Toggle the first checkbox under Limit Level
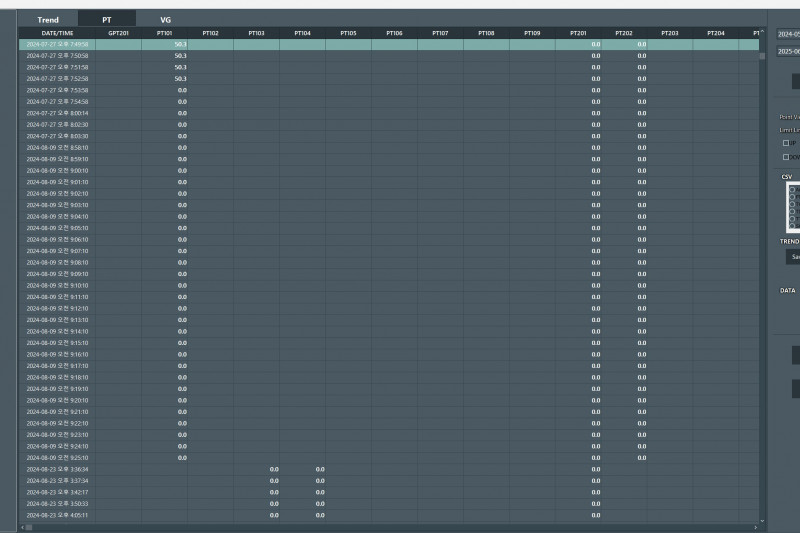 (x=786, y=143)
